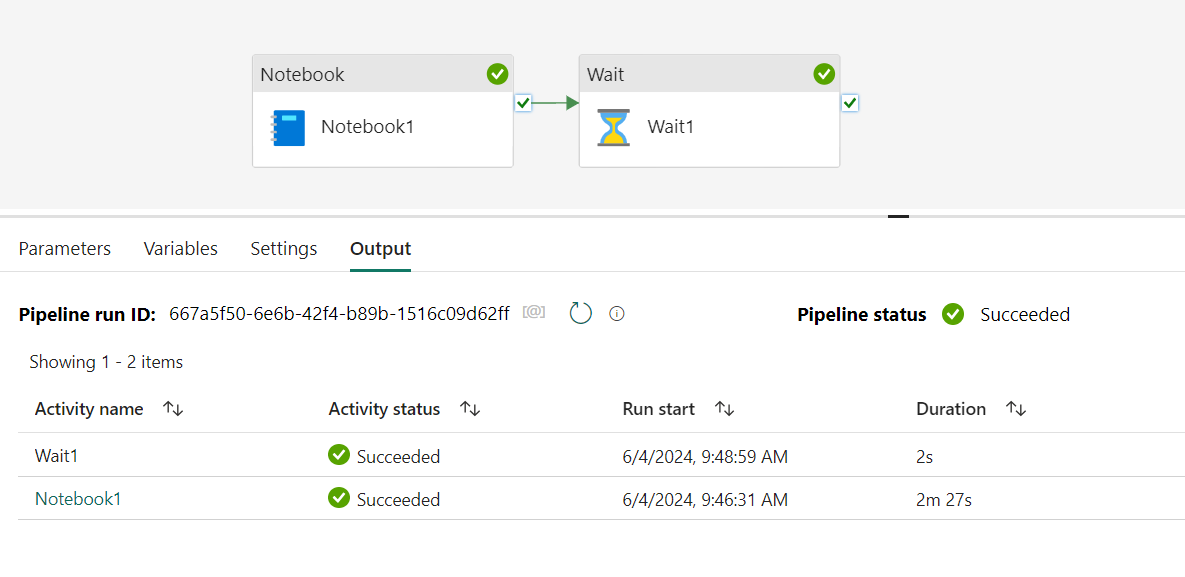
Task: Select the Wait1 label on the canvas
Action: 670,126
